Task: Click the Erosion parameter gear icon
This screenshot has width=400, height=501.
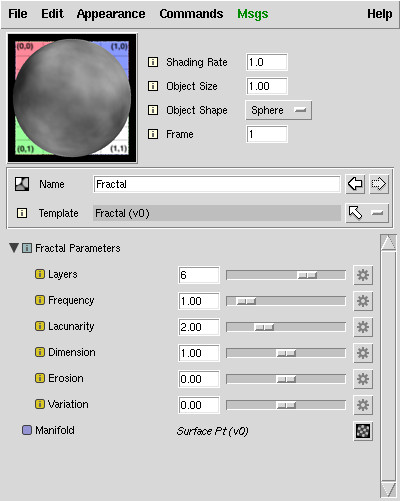Action: (x=363, y=379)
